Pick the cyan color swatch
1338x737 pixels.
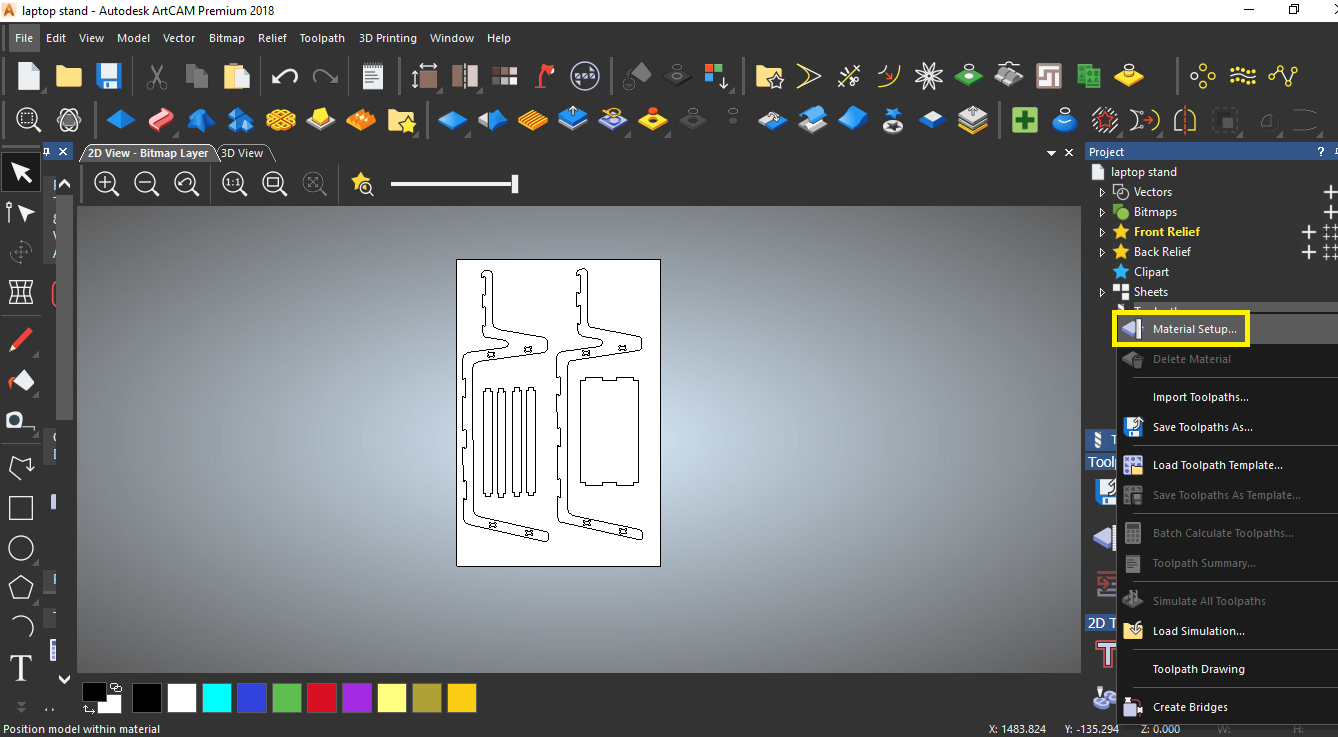pos(217,698)
